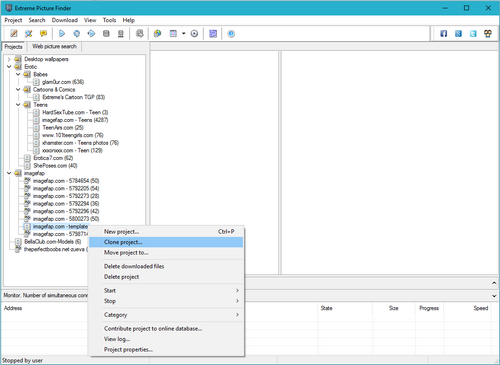Expand the Monitor panel down chevron
Screen dimensions: 500x365
(494, 296)
